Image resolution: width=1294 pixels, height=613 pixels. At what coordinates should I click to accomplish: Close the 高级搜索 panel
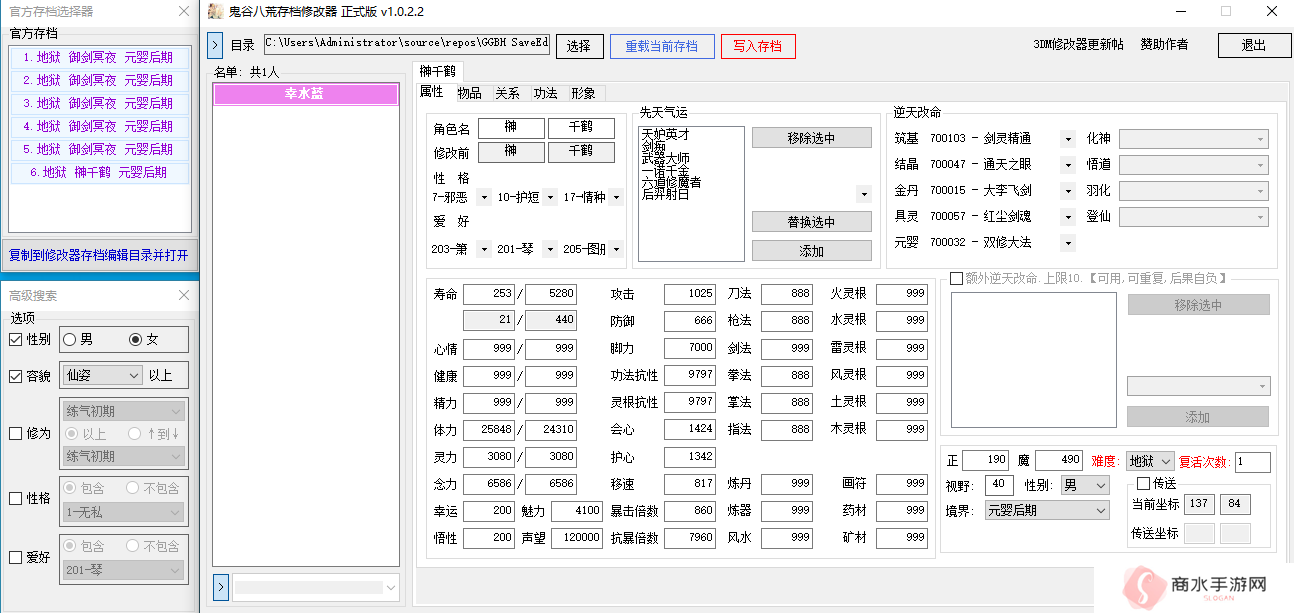(x=183, y=295)
